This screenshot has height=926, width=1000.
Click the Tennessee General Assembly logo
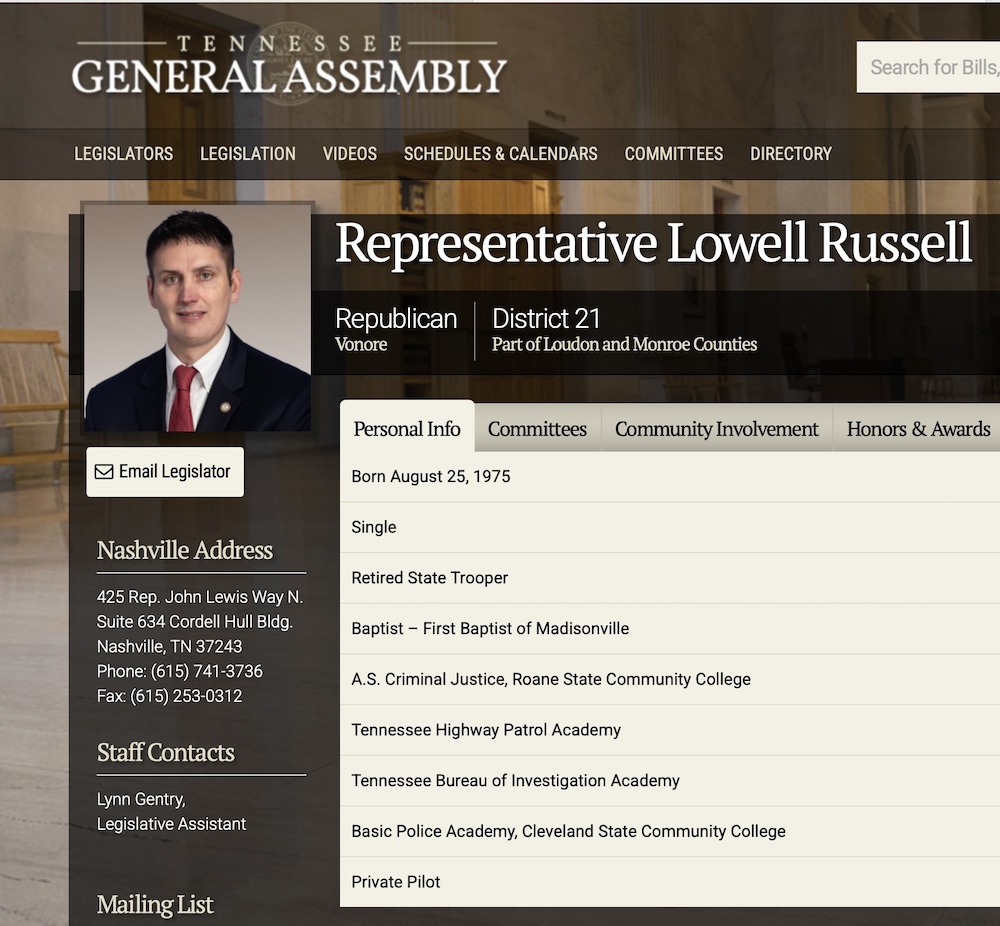click(x=289, y=66)
